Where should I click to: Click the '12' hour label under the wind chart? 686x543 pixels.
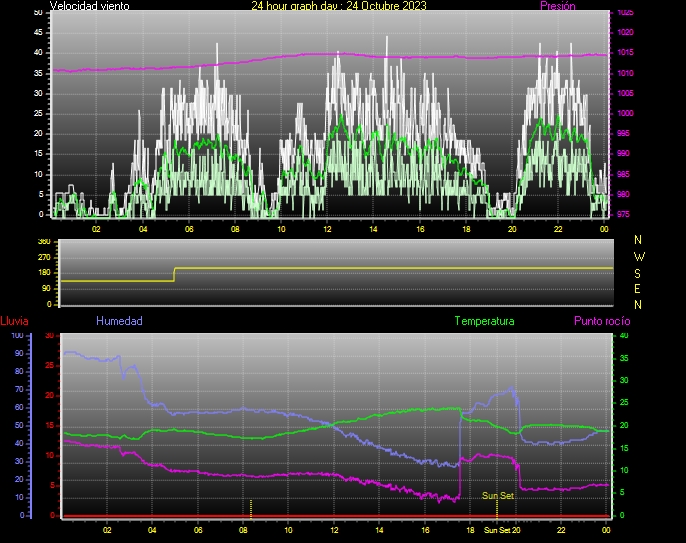[x=327, y=229]
